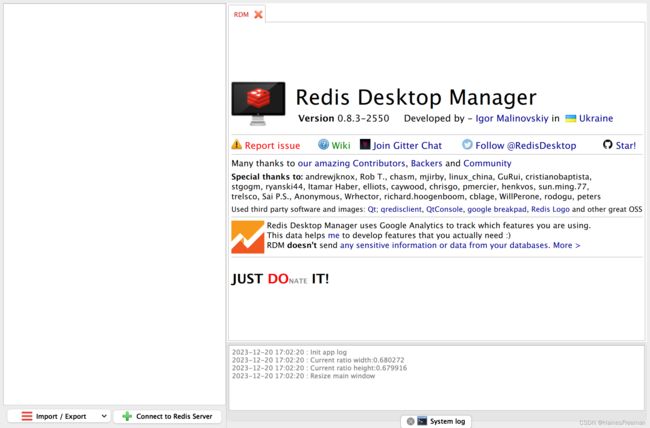Select 'Resize main window' log line
This screenshot has width=650, height=428.
click(303, 376)
